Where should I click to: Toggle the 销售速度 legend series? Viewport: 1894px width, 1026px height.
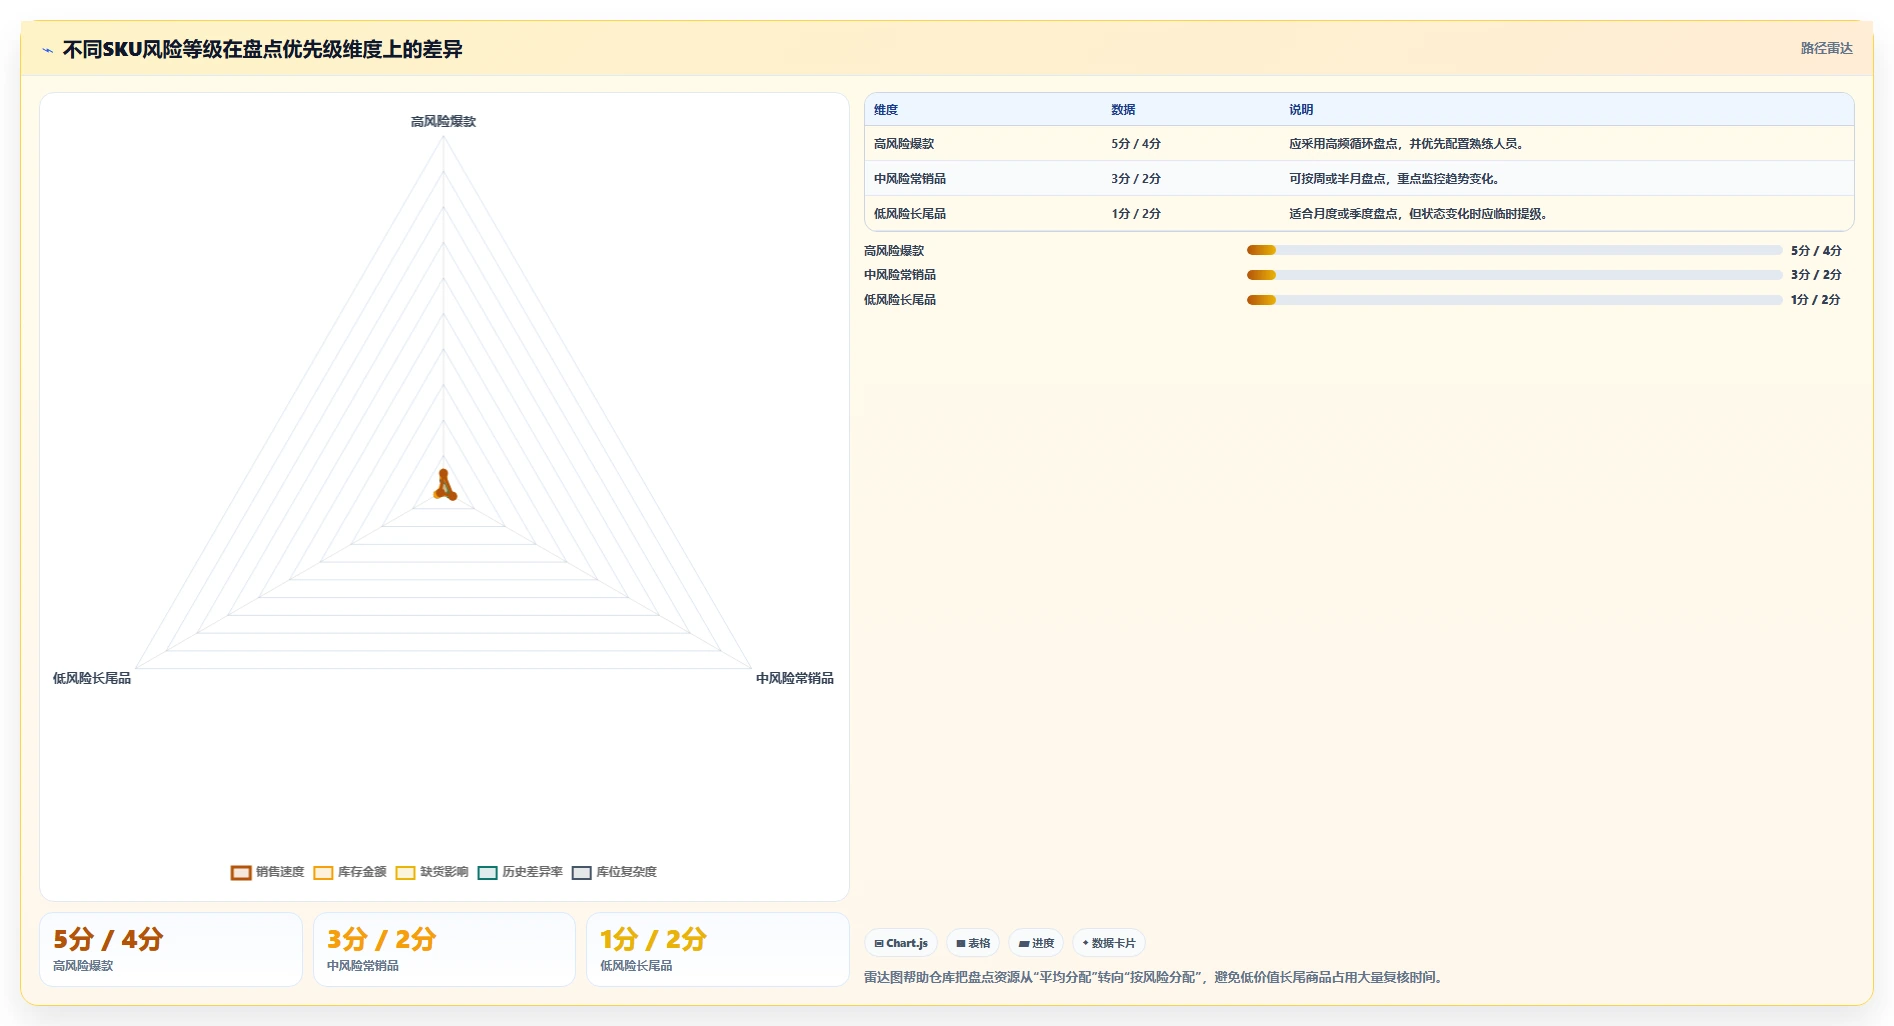click(x=267, y=872)
